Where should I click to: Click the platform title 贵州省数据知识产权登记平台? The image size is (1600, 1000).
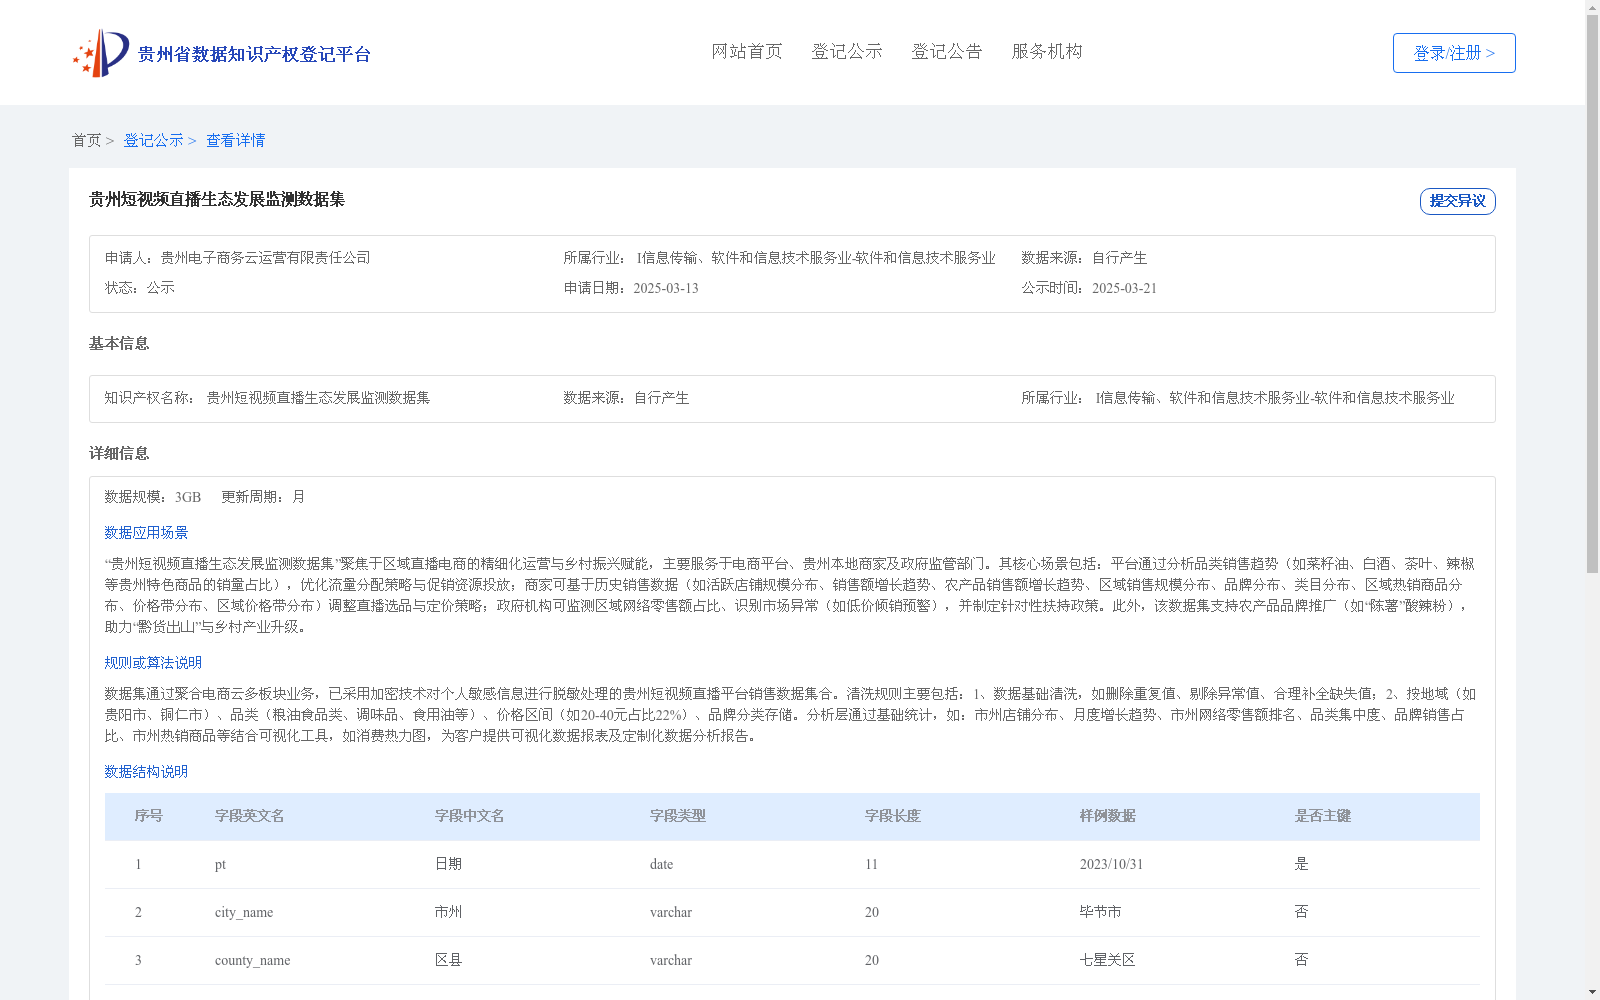point(254,54)
